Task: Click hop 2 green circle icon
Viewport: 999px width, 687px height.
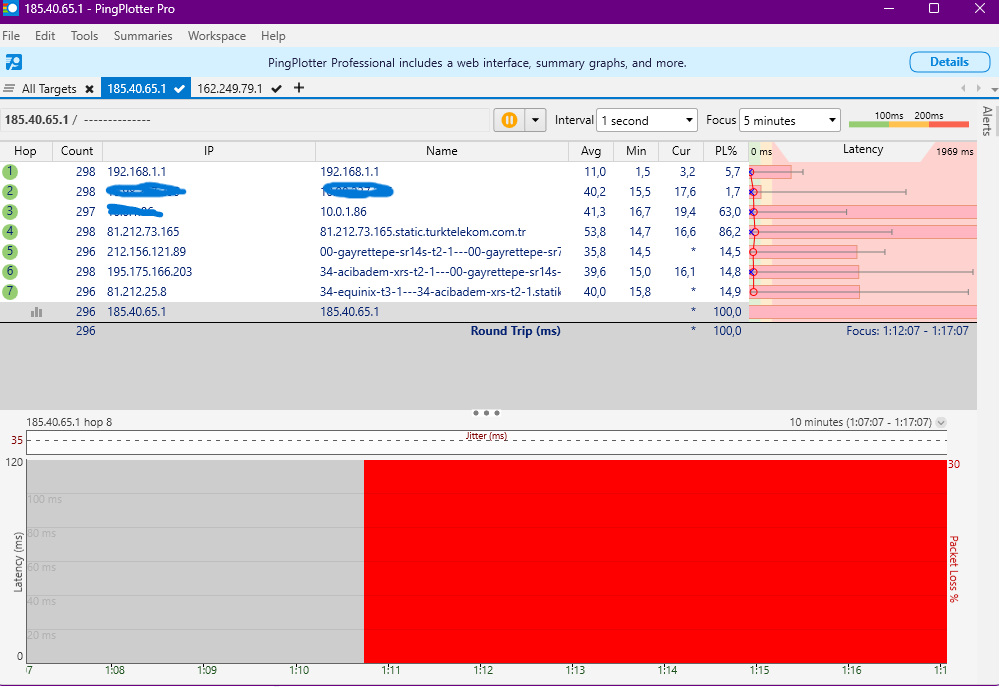Action: pyautogui.click(x=10, y=191)
